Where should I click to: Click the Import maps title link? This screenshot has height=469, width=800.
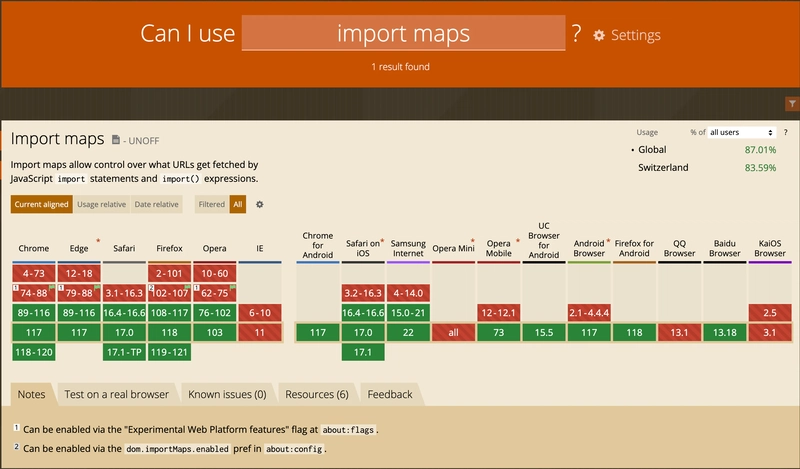(57, 139)
